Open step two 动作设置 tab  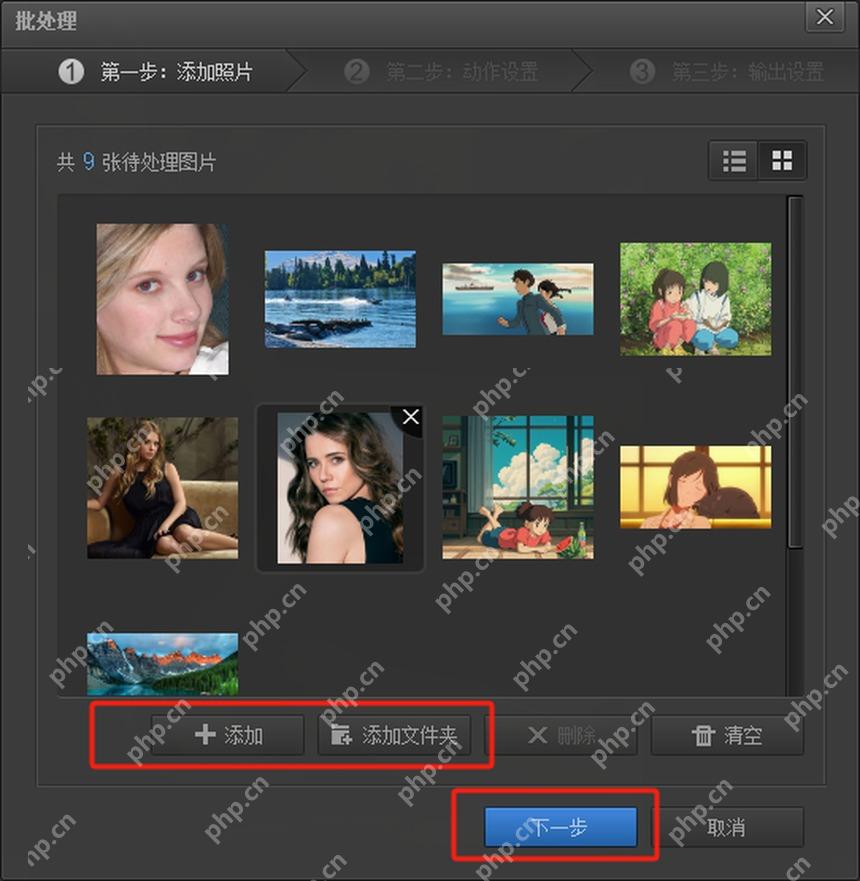(x=441, y=71)
